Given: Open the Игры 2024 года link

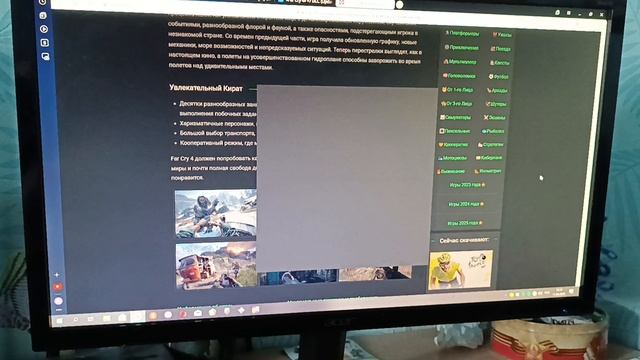Looking at the screenshot, I should [466, 204].
